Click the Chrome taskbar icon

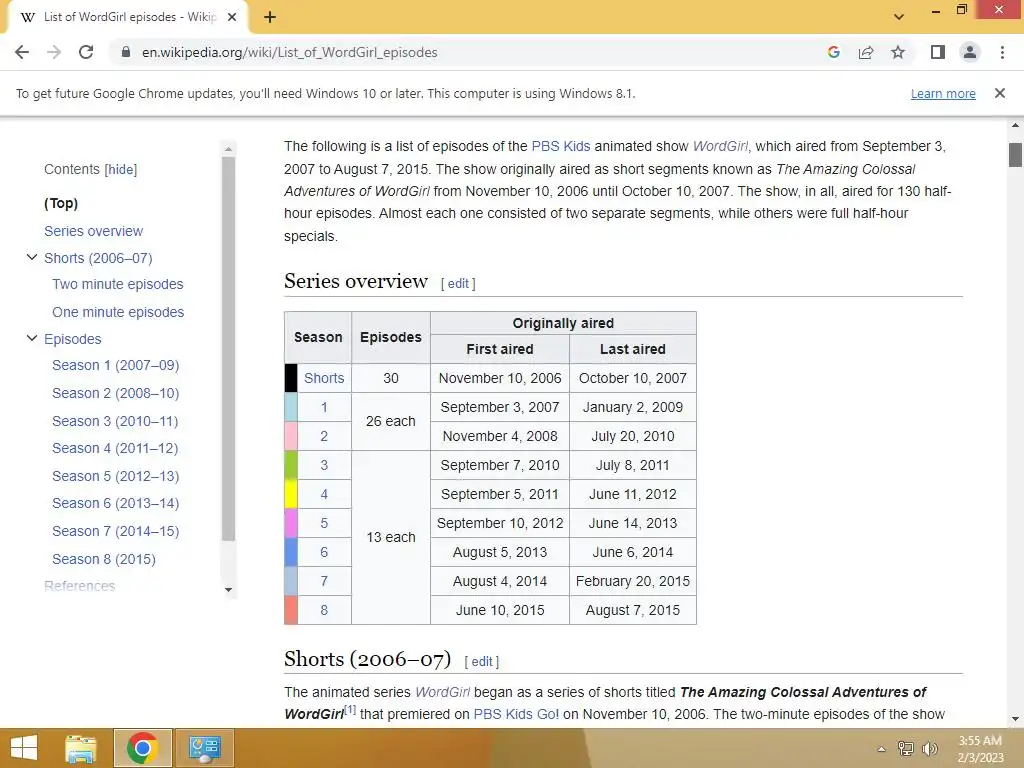[x=142, y=748]
